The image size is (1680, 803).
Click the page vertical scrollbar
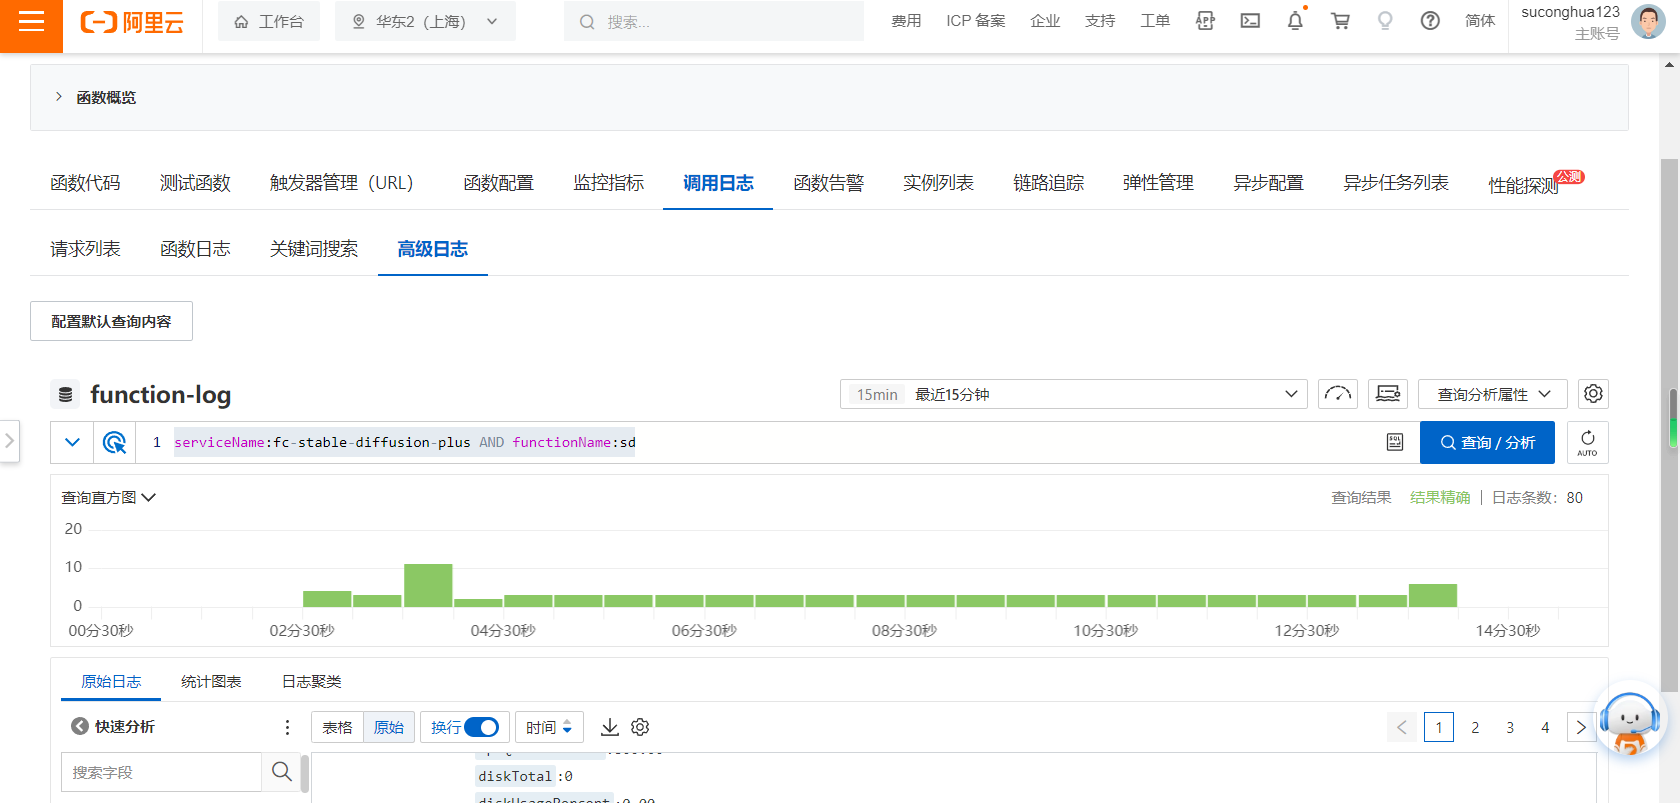pyautogui.click(x=1669, y=425)
